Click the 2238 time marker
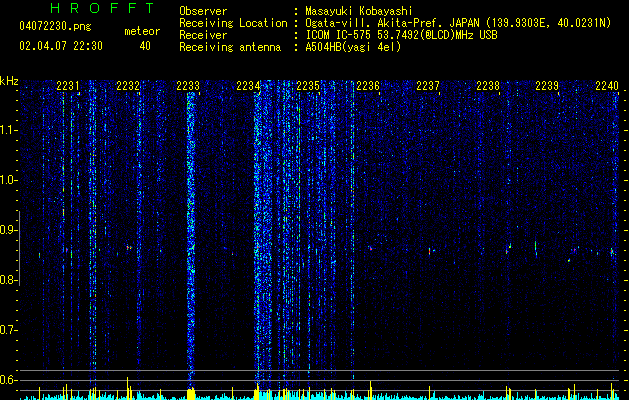Image resolution: width=629 pixels, height=400 pixels. point(488,86)
